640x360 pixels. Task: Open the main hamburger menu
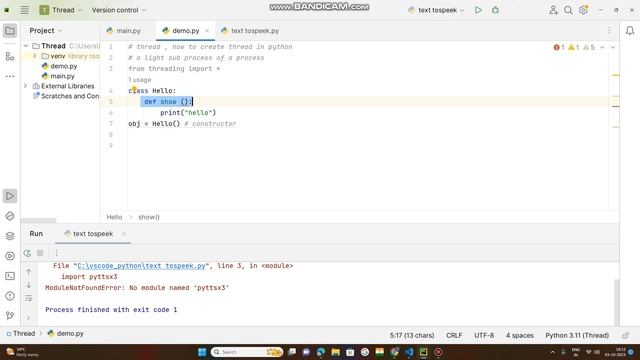tap(24, 10)
